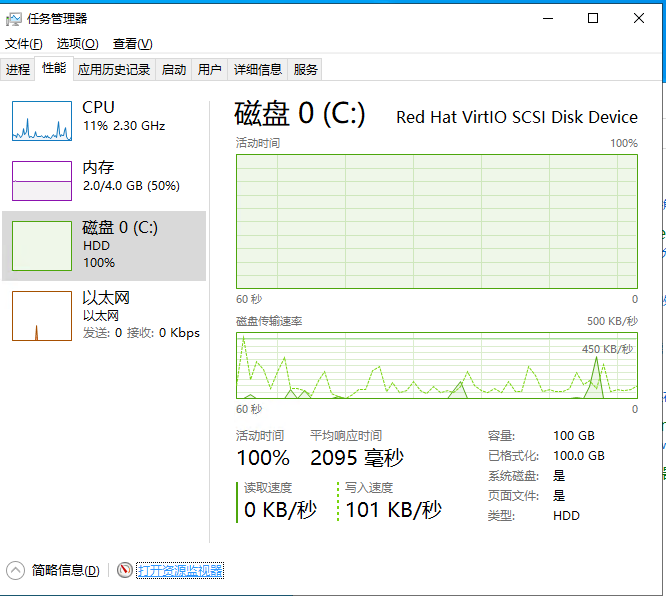Collapse view with 简略信息 chevron icon
The image size is (666, 596).
pos(15,570)
